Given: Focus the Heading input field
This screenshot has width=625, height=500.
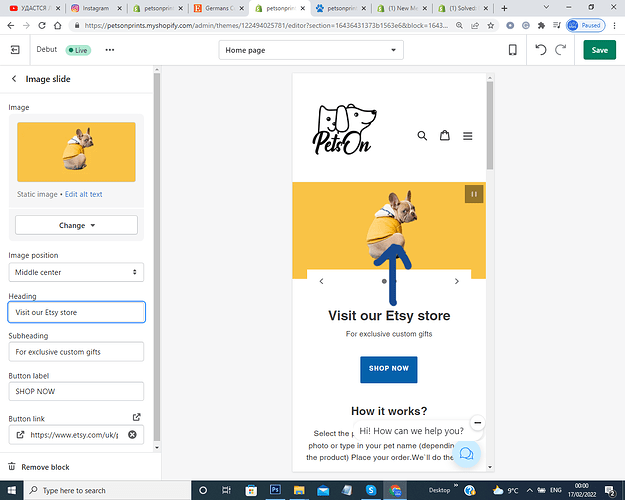Looking at the screenshot, I should click(x=76, y=312).
